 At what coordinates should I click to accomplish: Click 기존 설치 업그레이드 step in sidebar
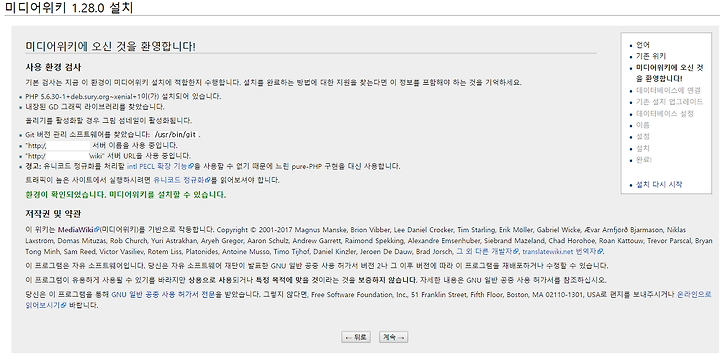coord(669,102)
